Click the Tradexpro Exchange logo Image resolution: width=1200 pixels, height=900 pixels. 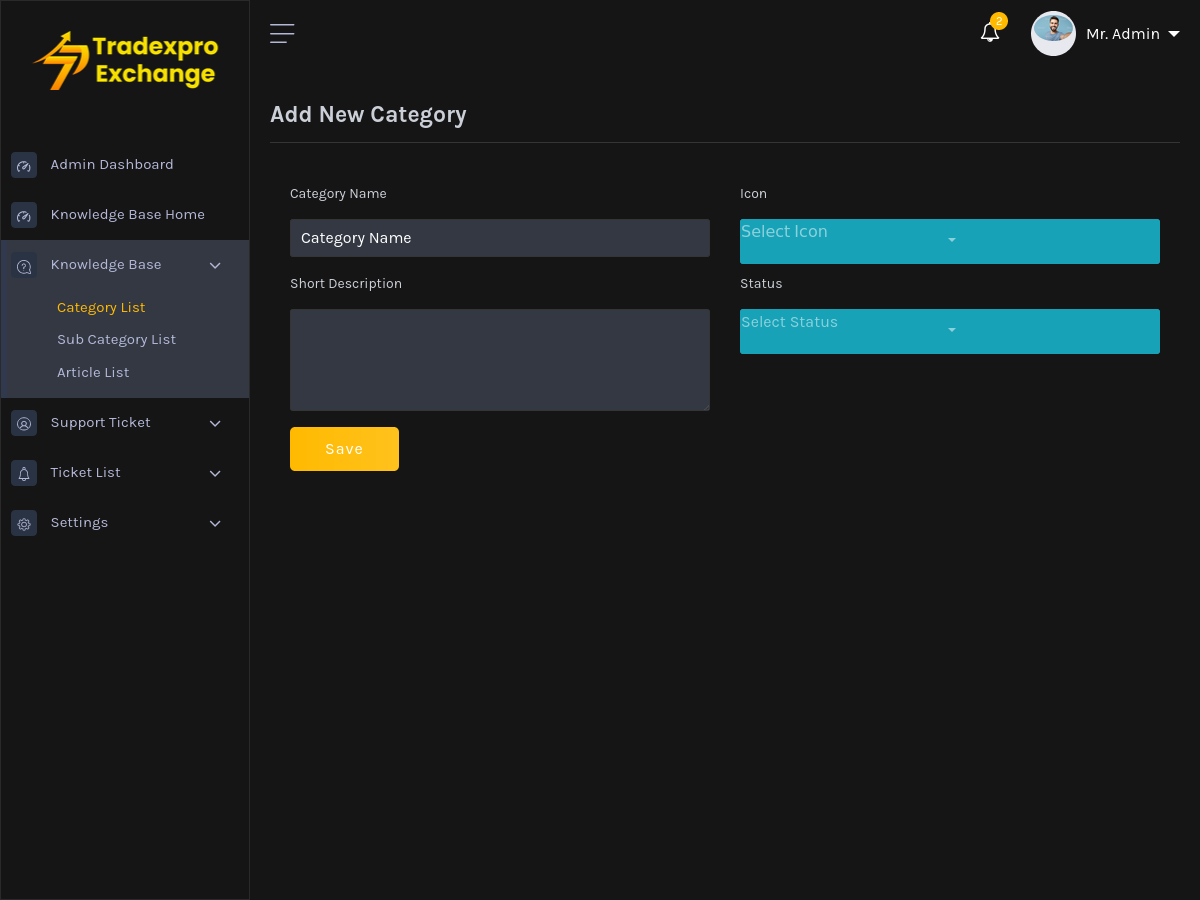(x=124, y=60)
